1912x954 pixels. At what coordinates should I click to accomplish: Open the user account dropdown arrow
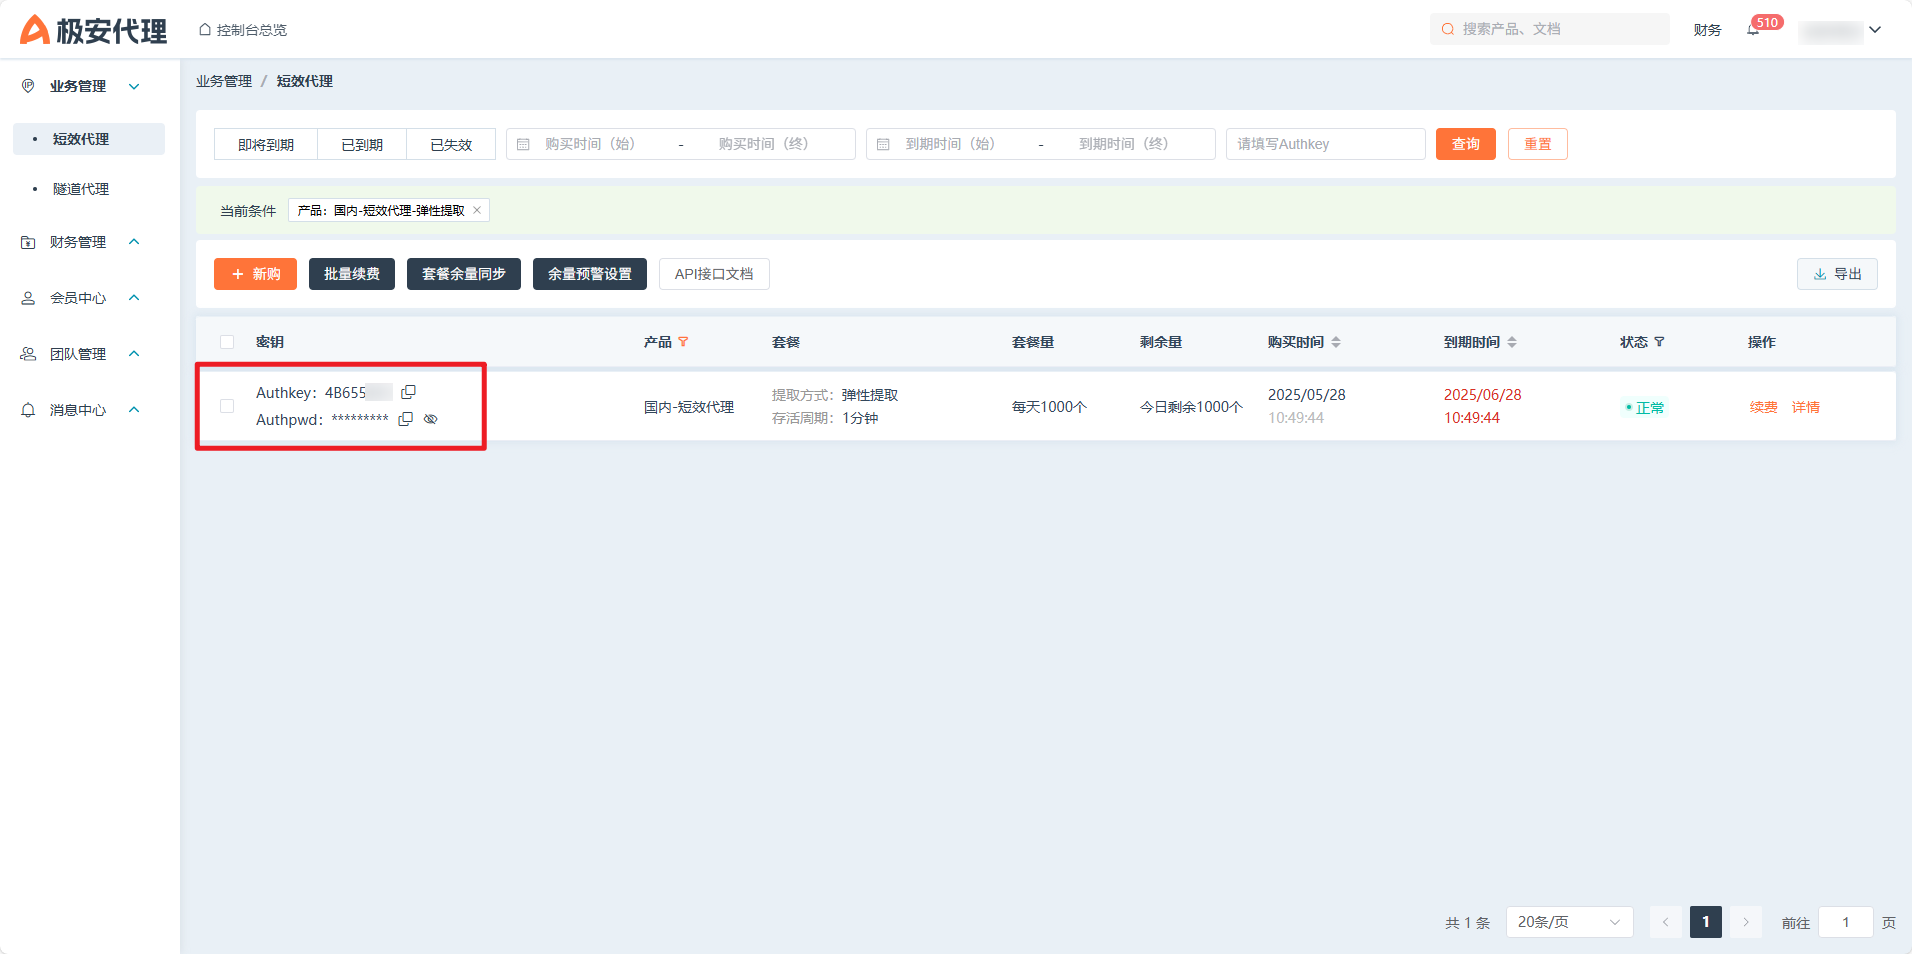(x=1875, y=30)
